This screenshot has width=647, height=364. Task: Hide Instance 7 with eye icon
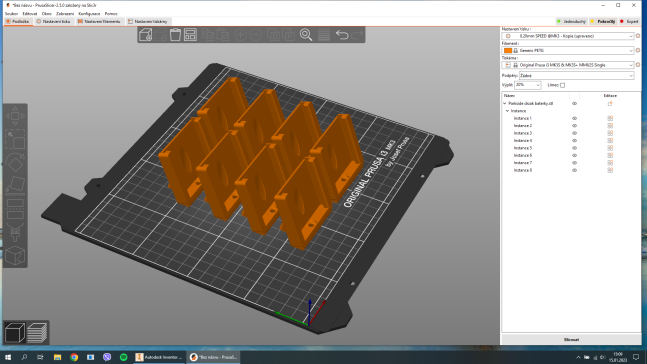point(574,163)
